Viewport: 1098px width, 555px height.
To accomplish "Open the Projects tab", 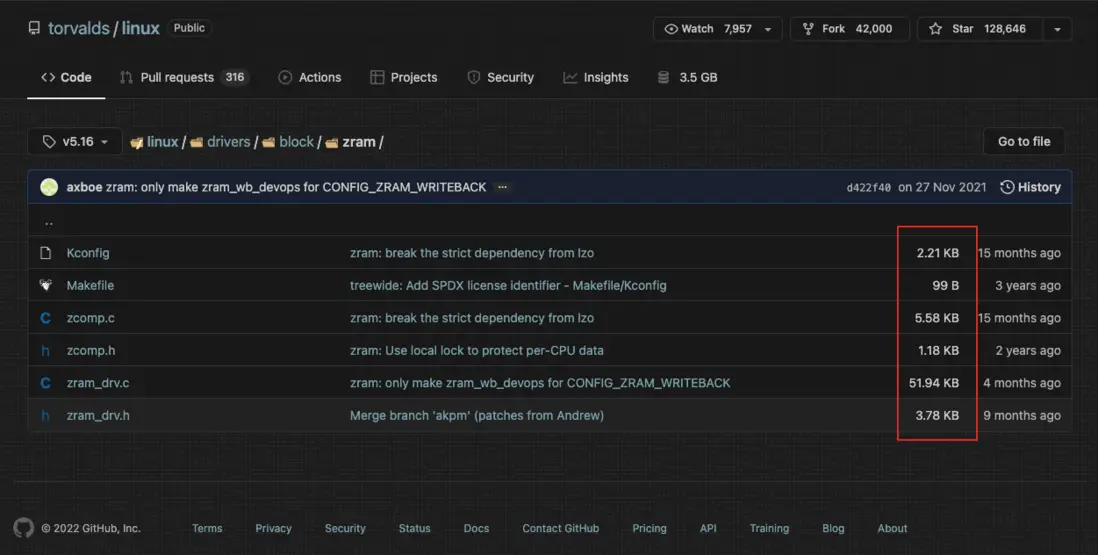I will (404, 78).
